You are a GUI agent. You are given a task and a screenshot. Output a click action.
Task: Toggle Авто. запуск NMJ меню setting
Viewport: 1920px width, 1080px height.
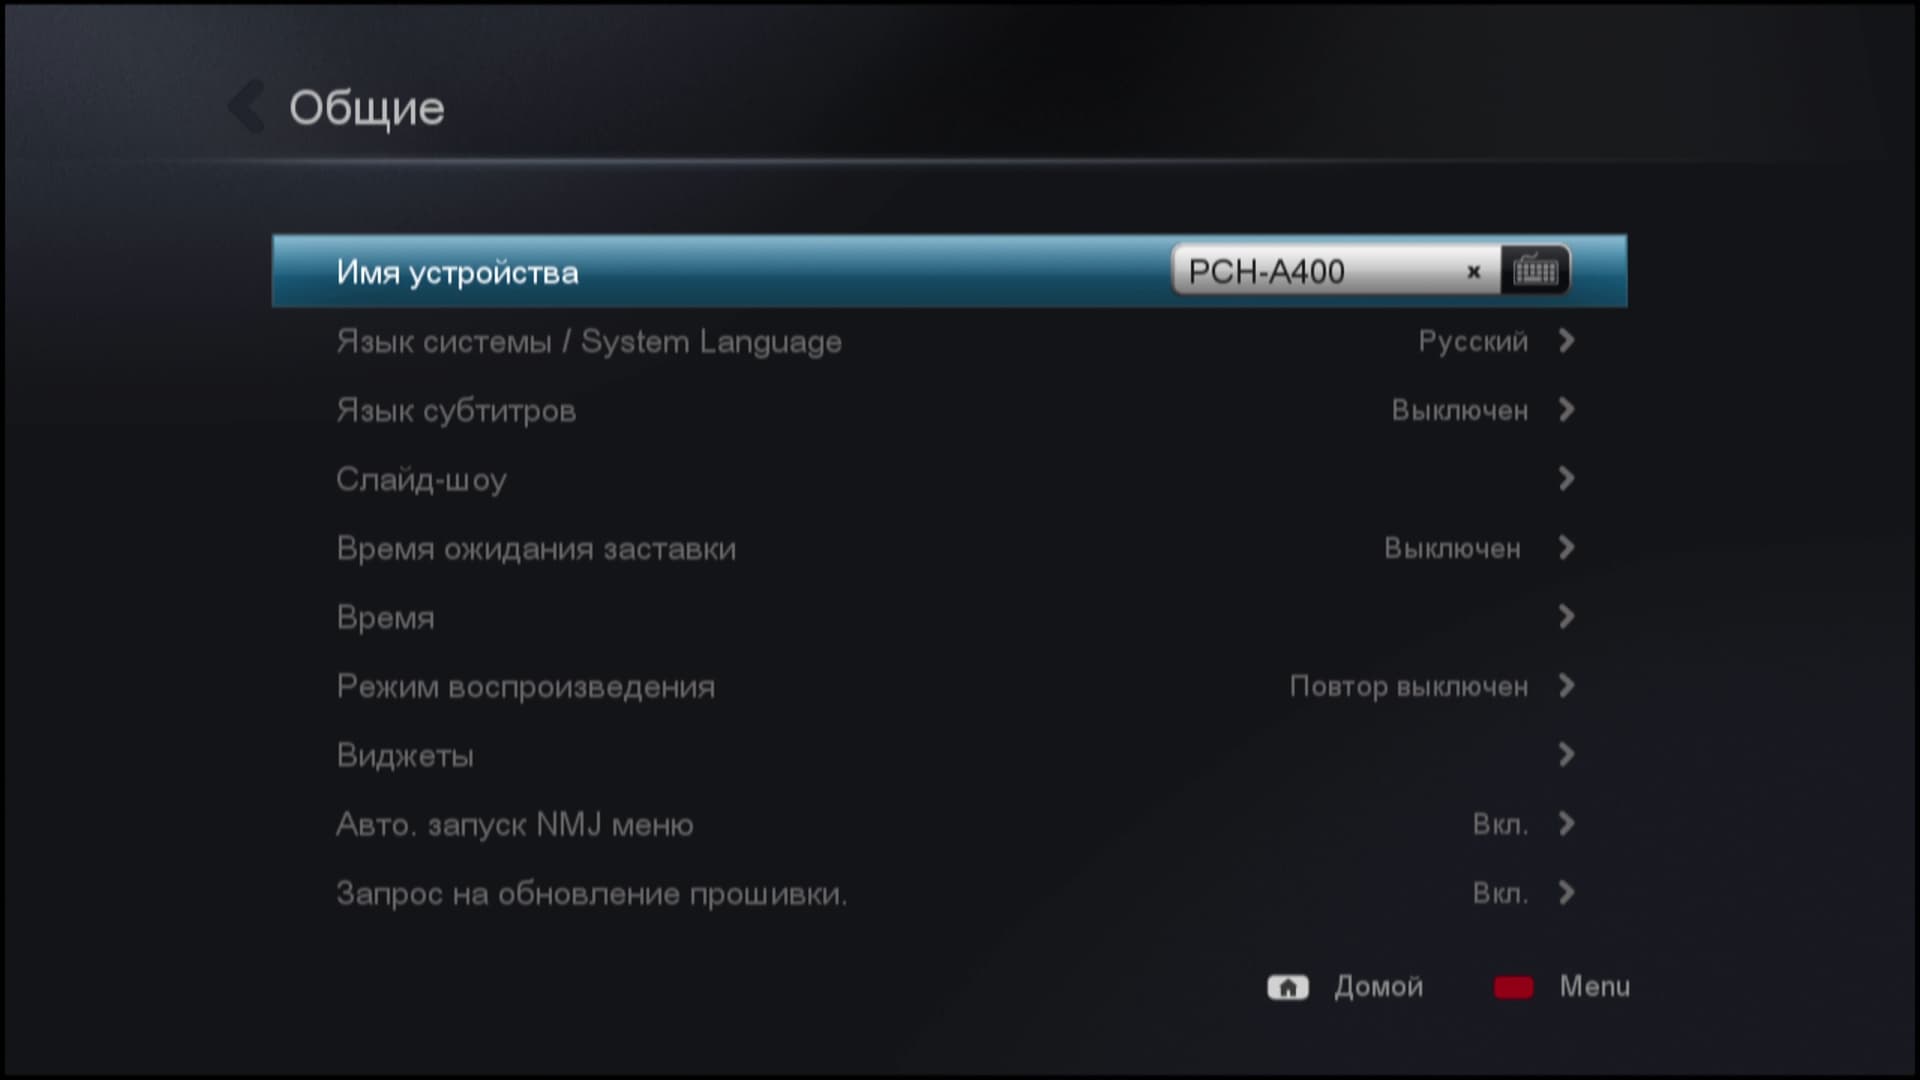coord(950,824)
